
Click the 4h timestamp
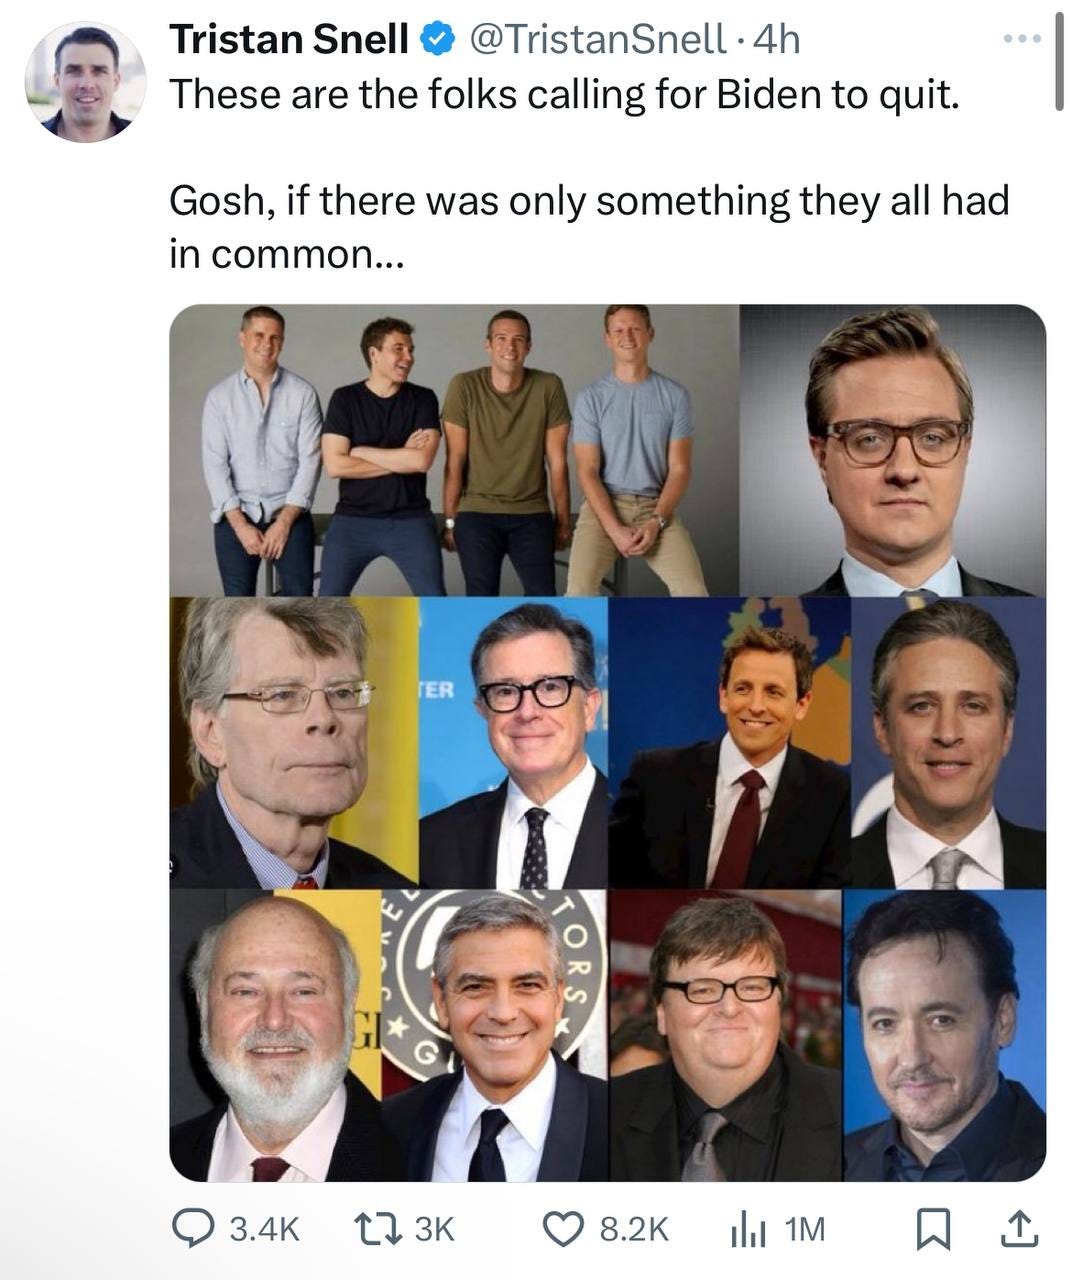[x=776, y=40]
